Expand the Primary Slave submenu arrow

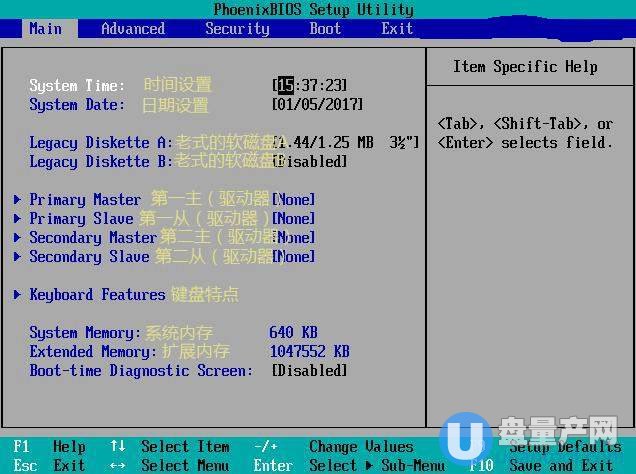tap(18, 218)
